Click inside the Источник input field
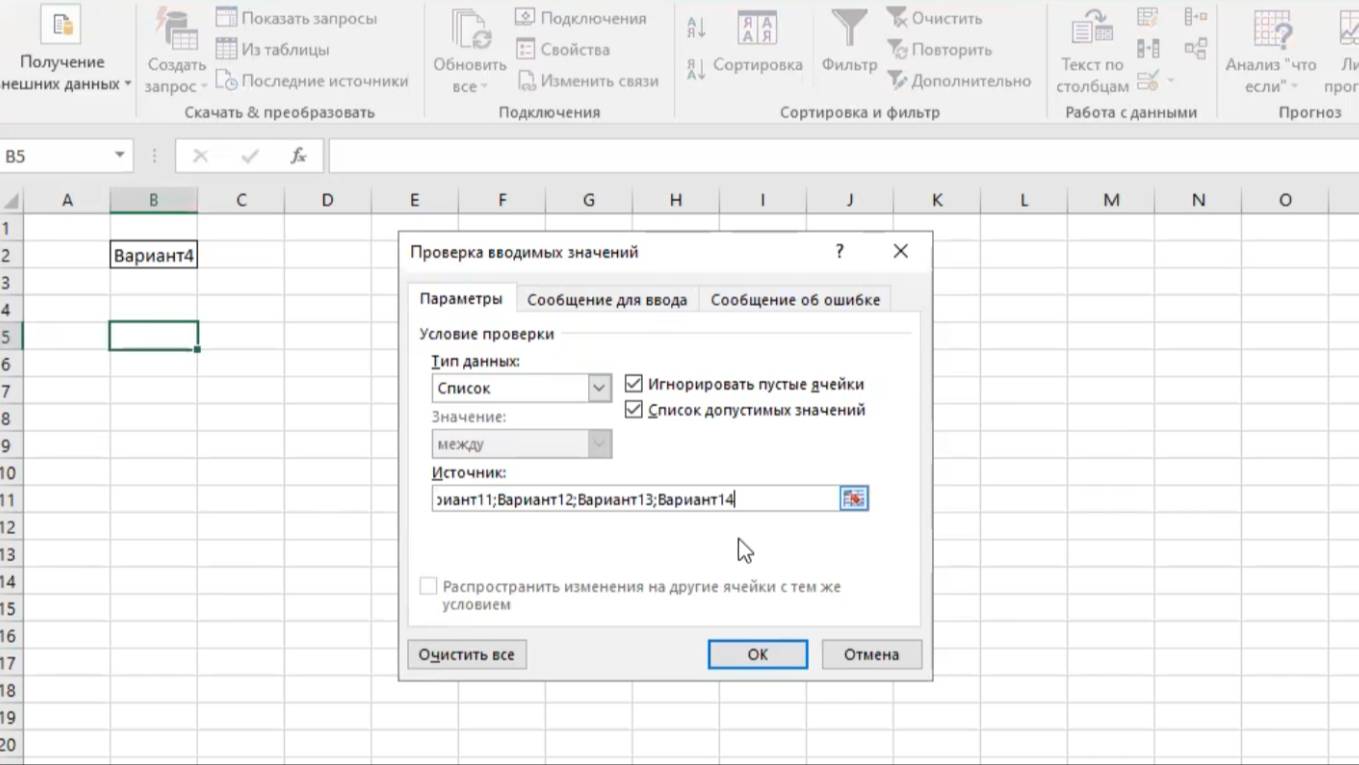This screenshot has width=1359, height=765. (x=636, y=498)
